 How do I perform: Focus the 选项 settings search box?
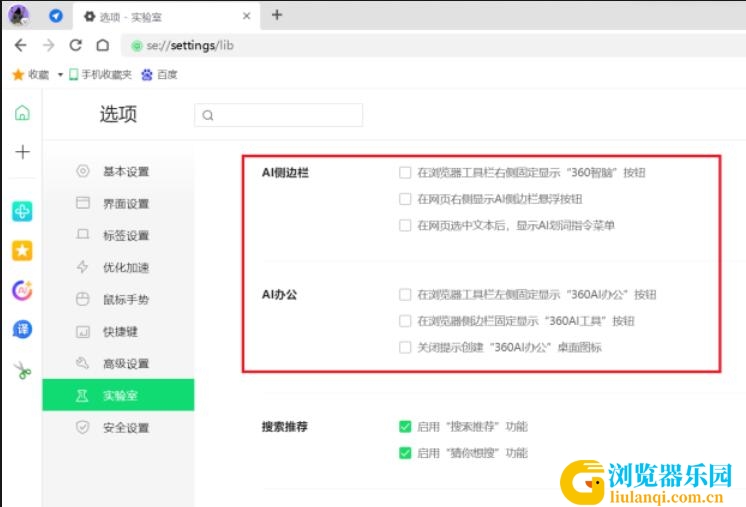click(278, 115)
